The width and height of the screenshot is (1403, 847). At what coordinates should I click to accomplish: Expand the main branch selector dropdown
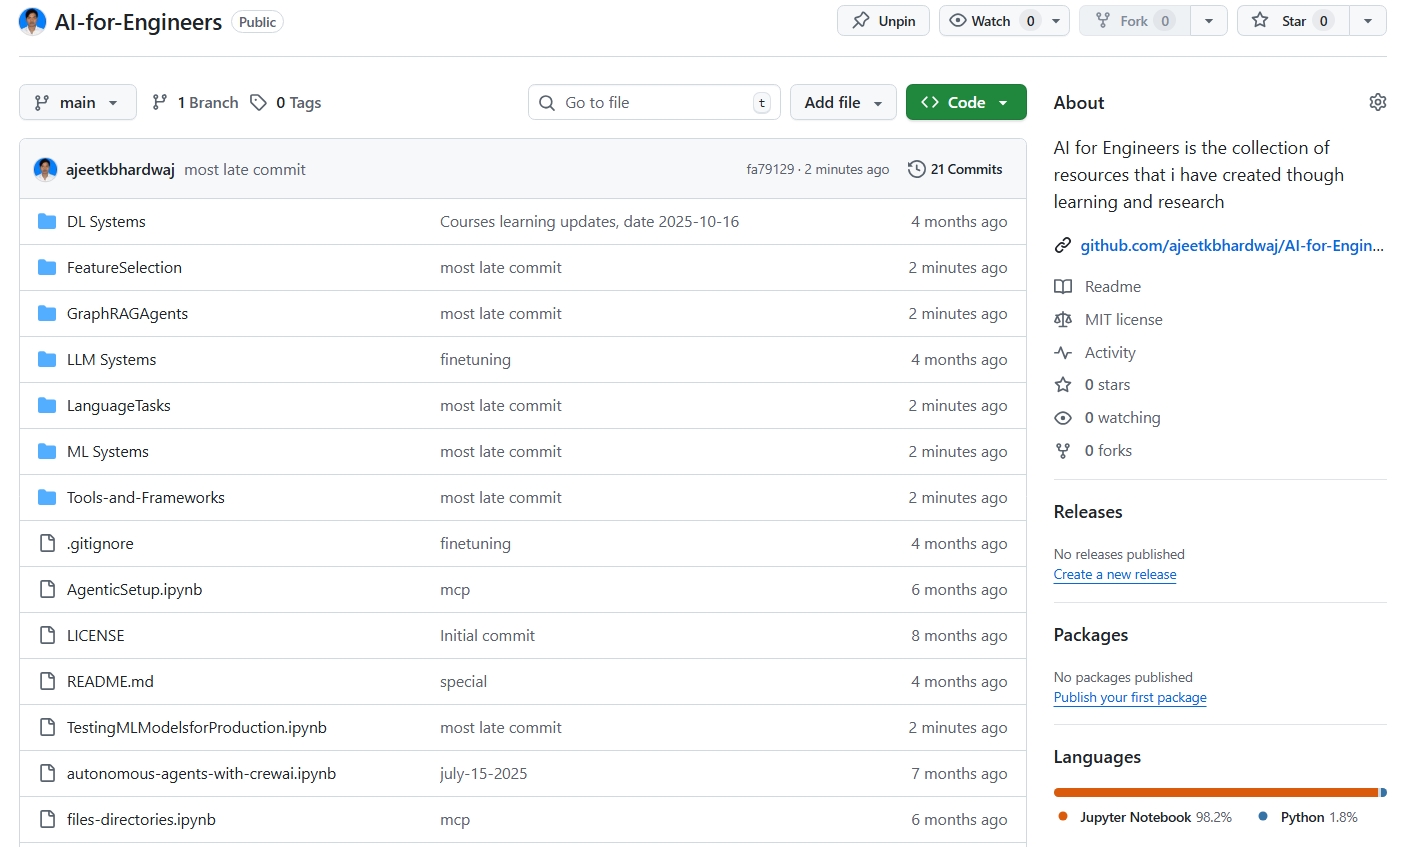pos(78,102)
